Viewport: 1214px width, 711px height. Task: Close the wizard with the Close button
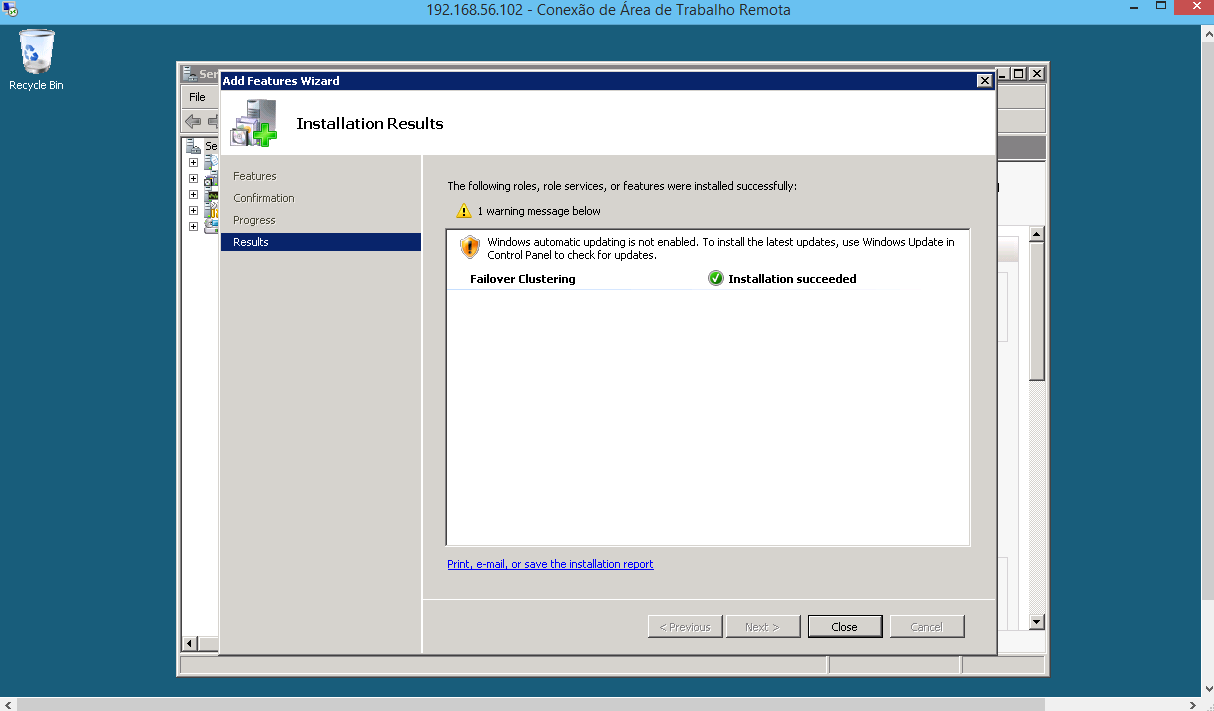(845, 626)
